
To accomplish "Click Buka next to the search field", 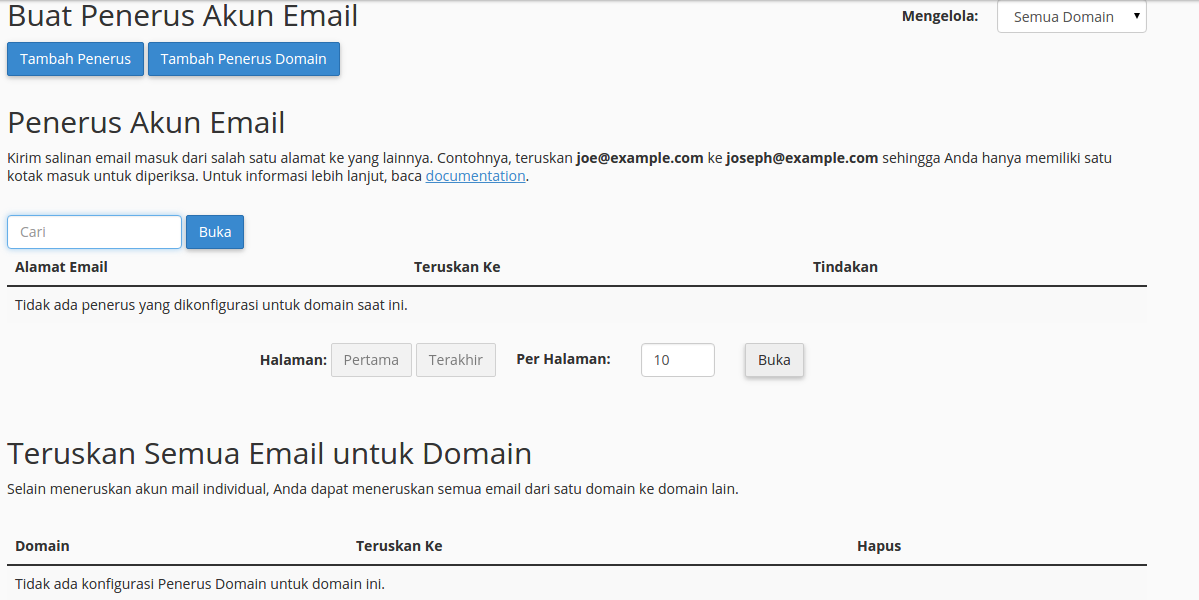I will (215, 232).
